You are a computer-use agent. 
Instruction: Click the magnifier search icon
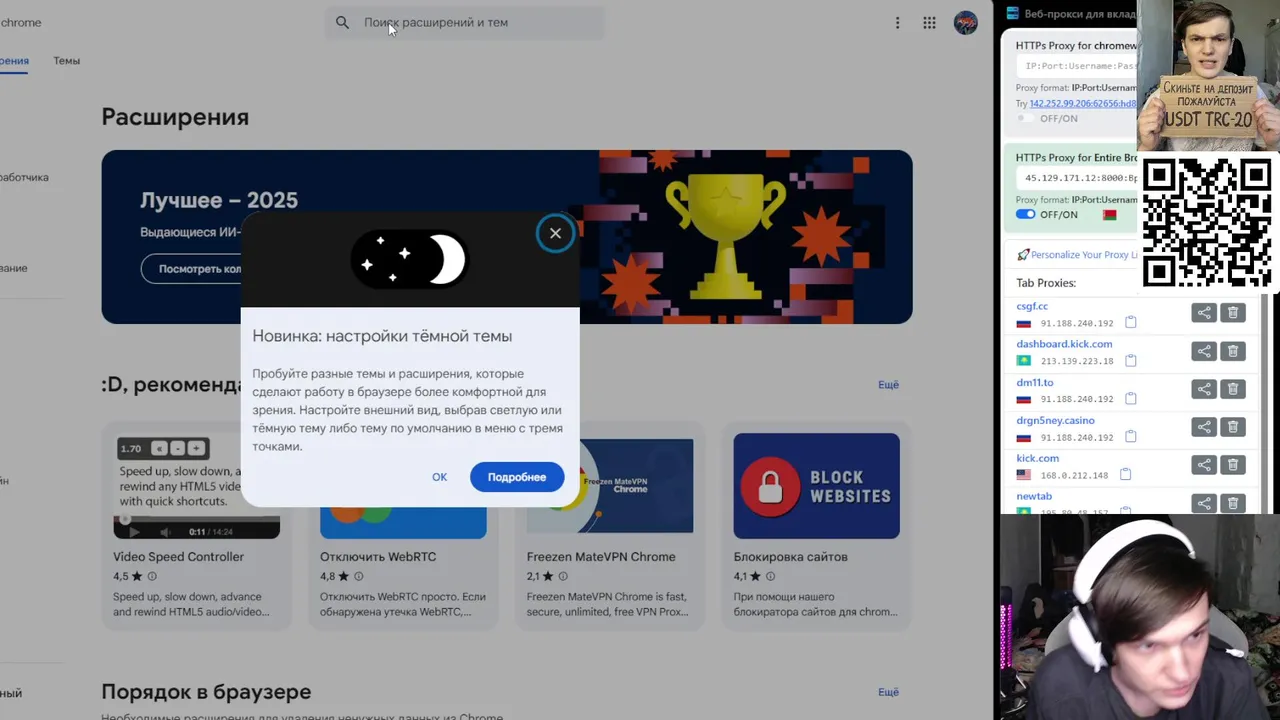(x=342, y=22)
